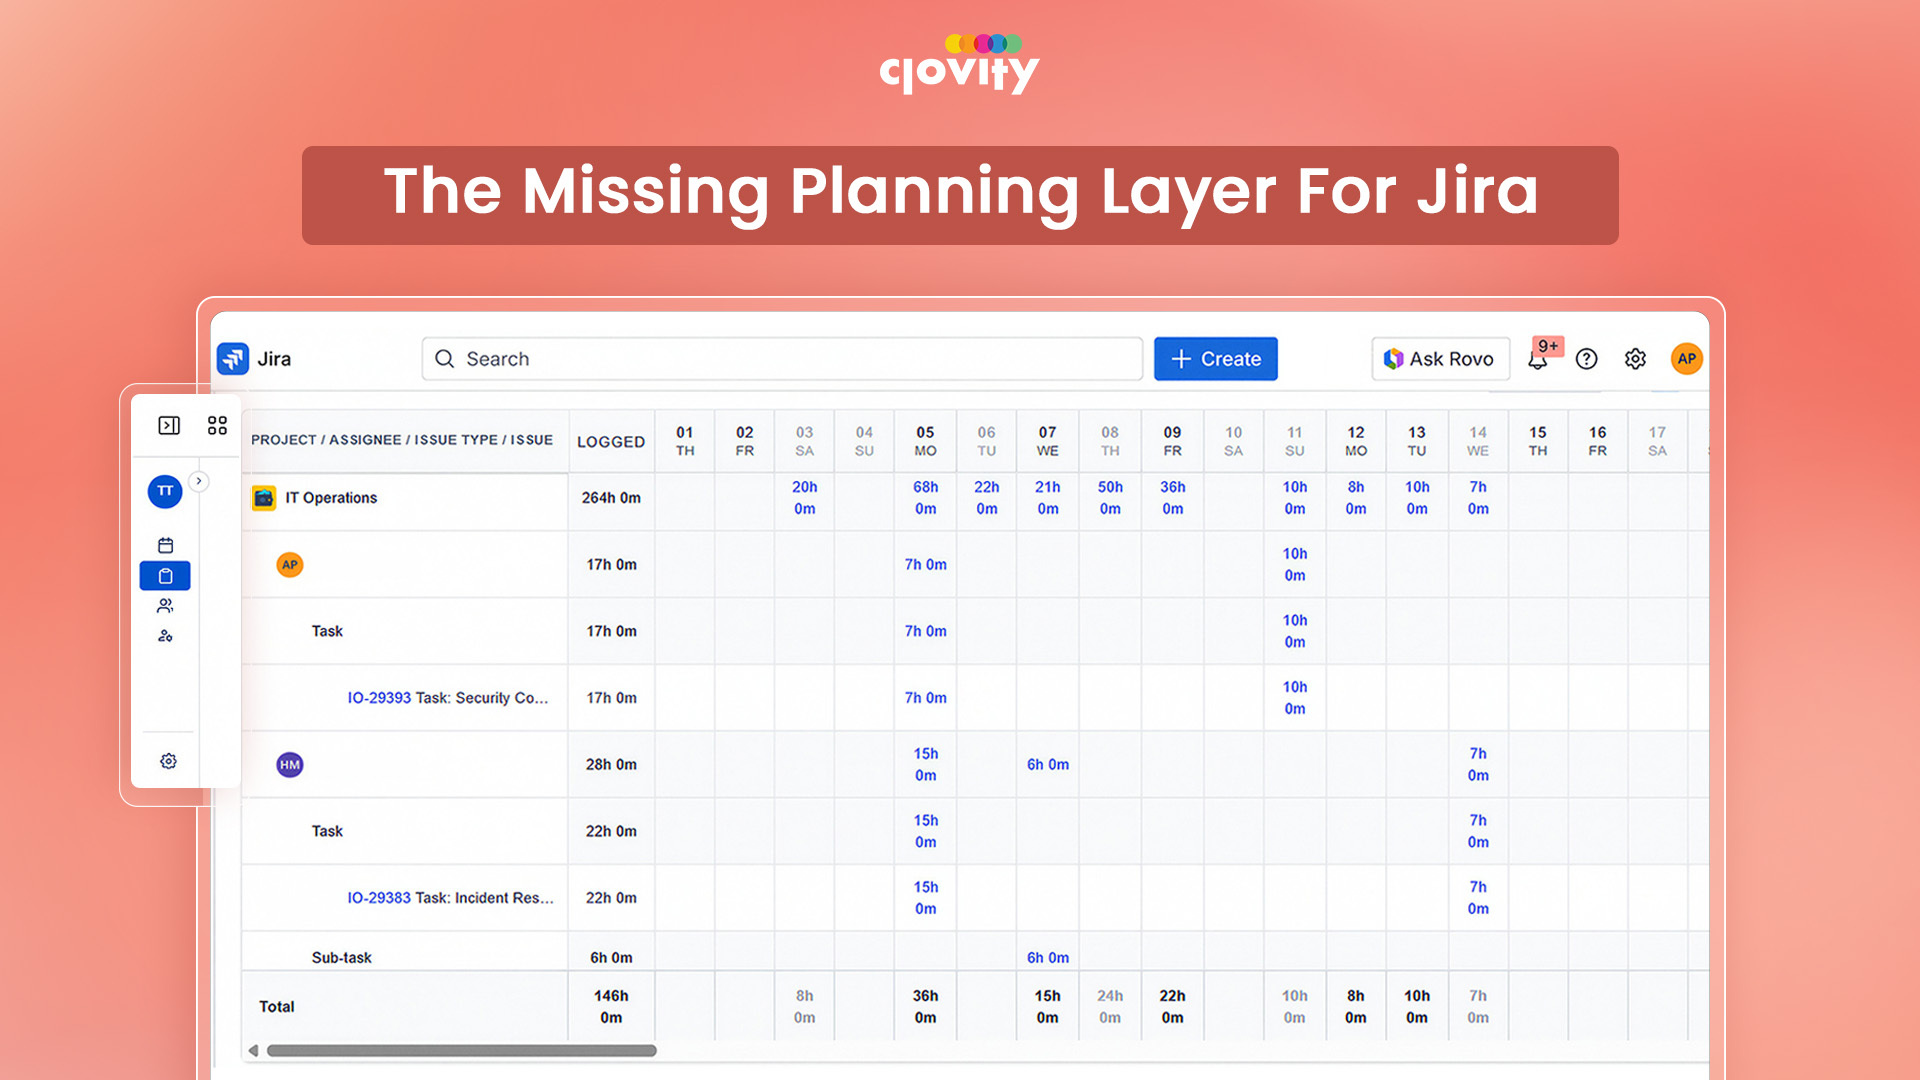Click 22h 0m total on 09 FR
Screen dimensions: 1920x1080
(1172, 1007)
